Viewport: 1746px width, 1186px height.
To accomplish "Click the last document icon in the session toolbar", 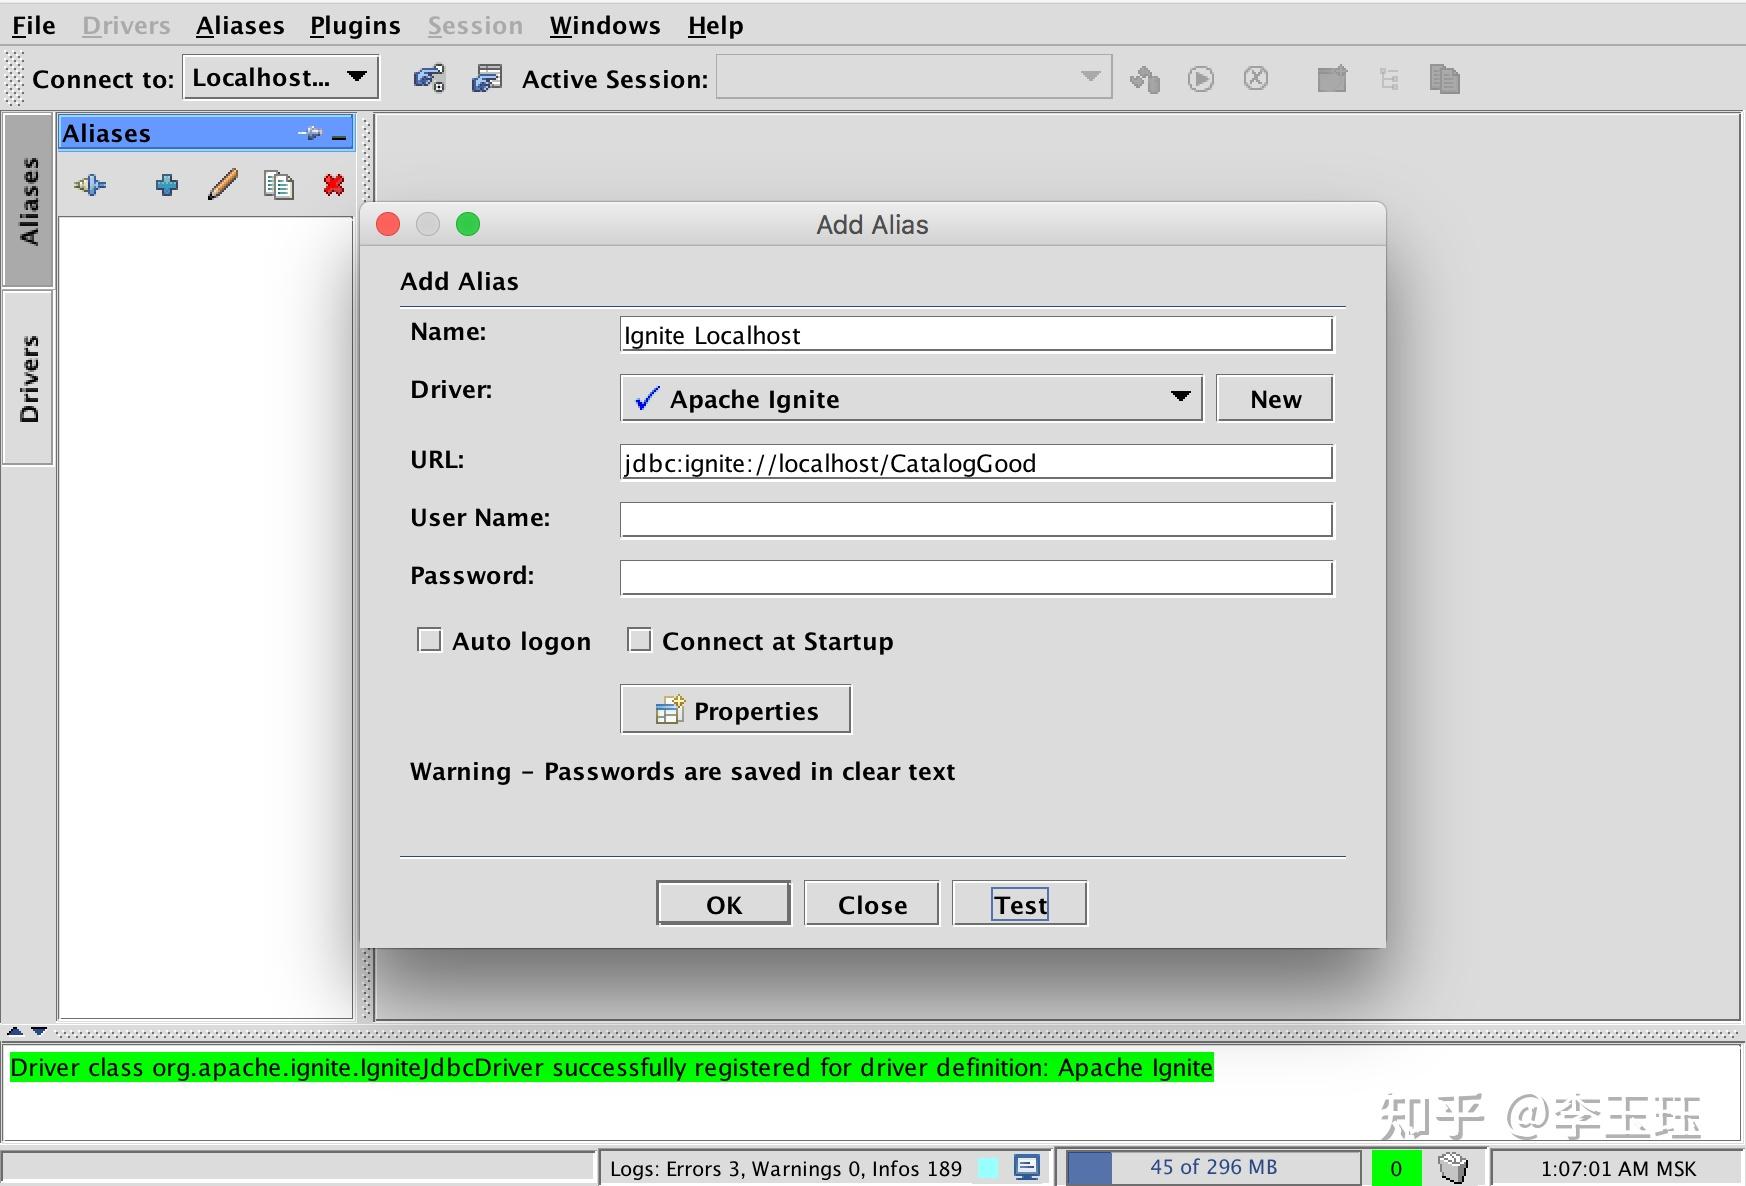I will pos(1445,78).
